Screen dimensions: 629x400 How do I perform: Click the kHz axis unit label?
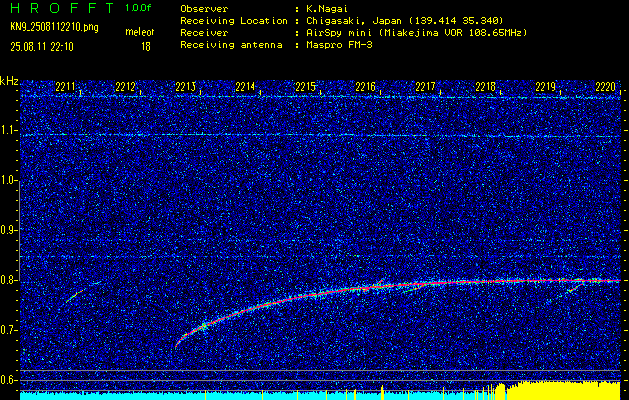(9, 81)
